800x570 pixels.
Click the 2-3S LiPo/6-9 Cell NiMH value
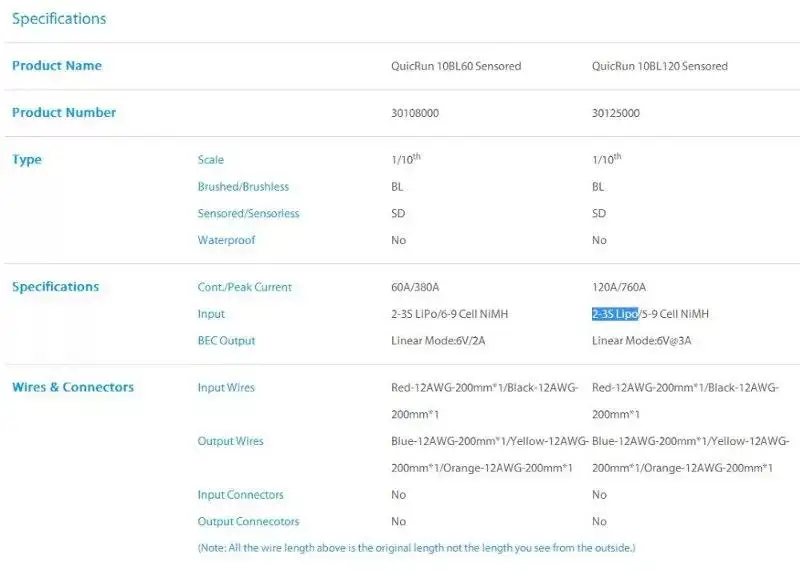449,314
